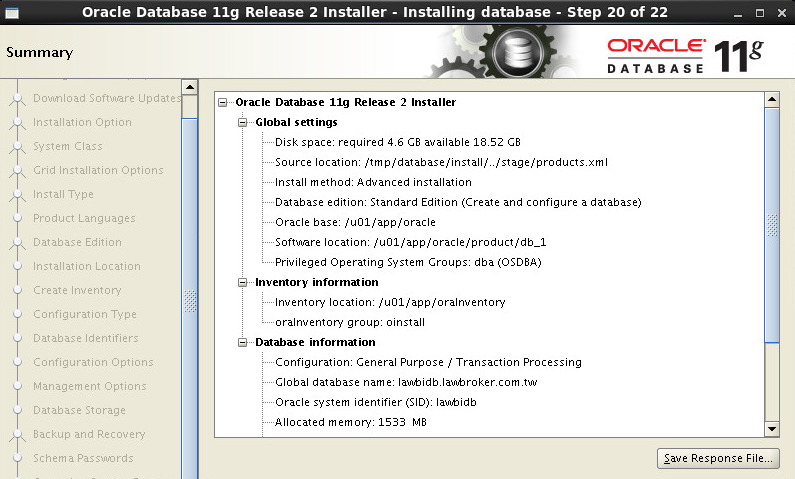Select Configuration Type step
This screenshot has width=795, height=479.
click(x=85, y=314)
